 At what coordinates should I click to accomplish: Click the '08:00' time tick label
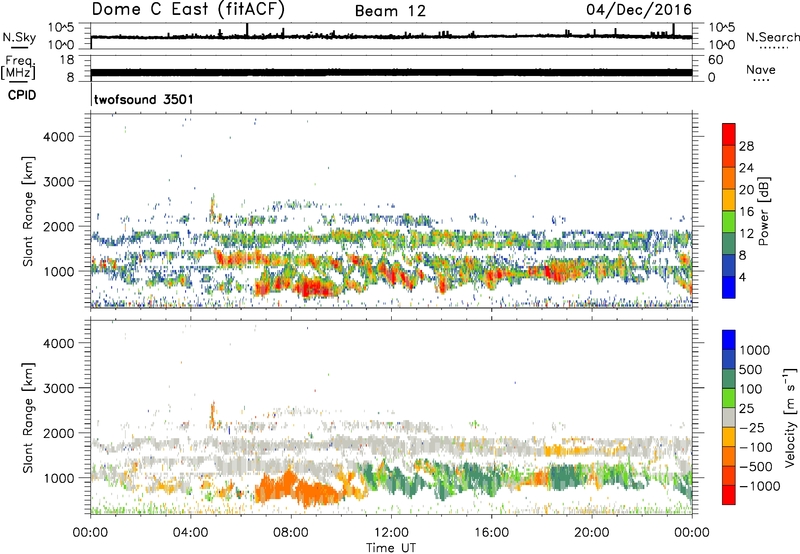(291, 533)
